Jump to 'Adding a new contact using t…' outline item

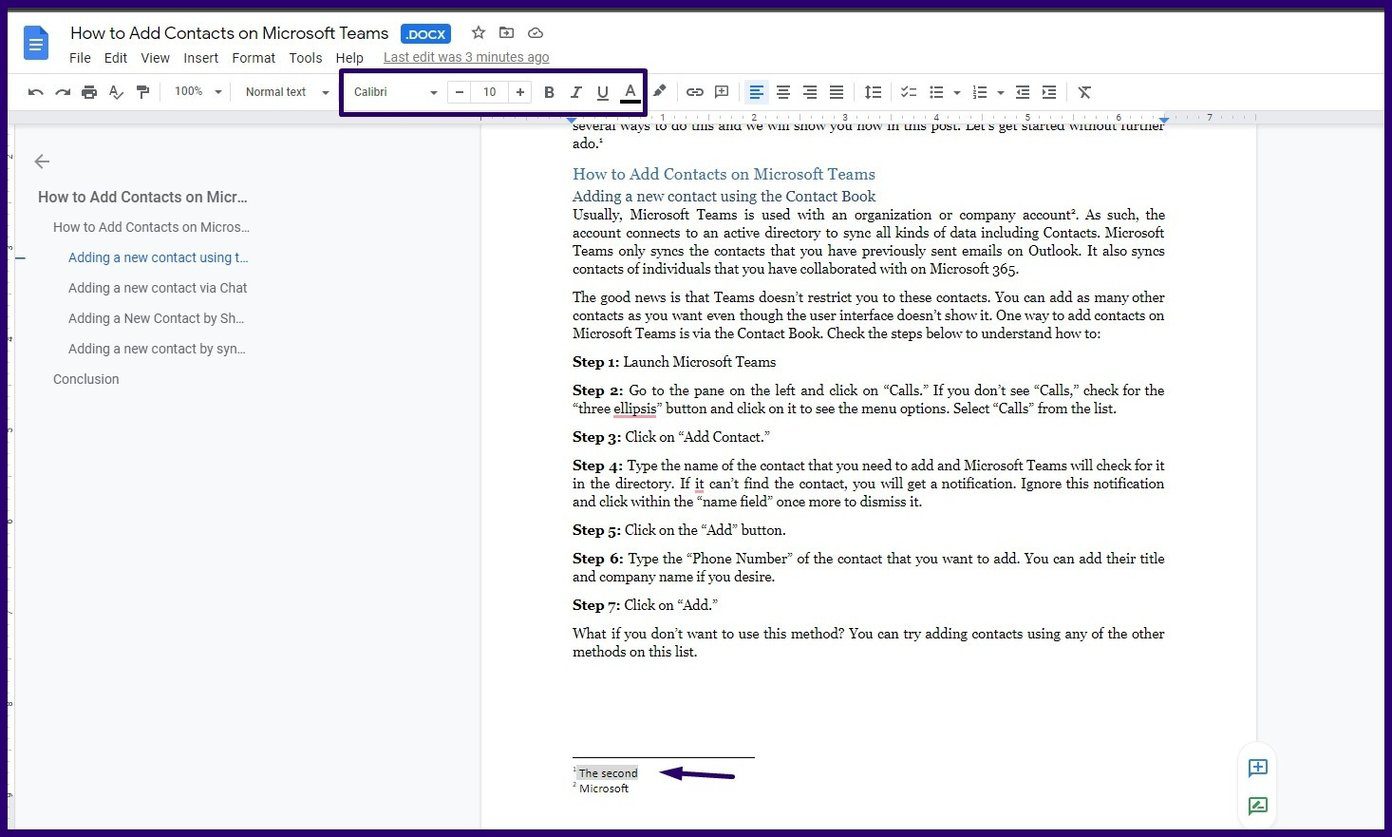(x=158, y=257)
